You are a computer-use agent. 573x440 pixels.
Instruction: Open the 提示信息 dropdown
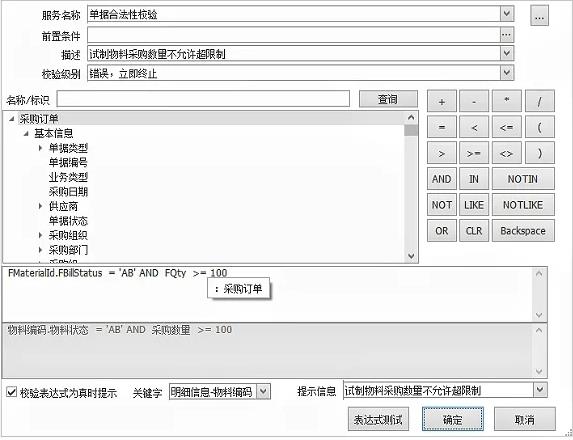tap(540, 390)
